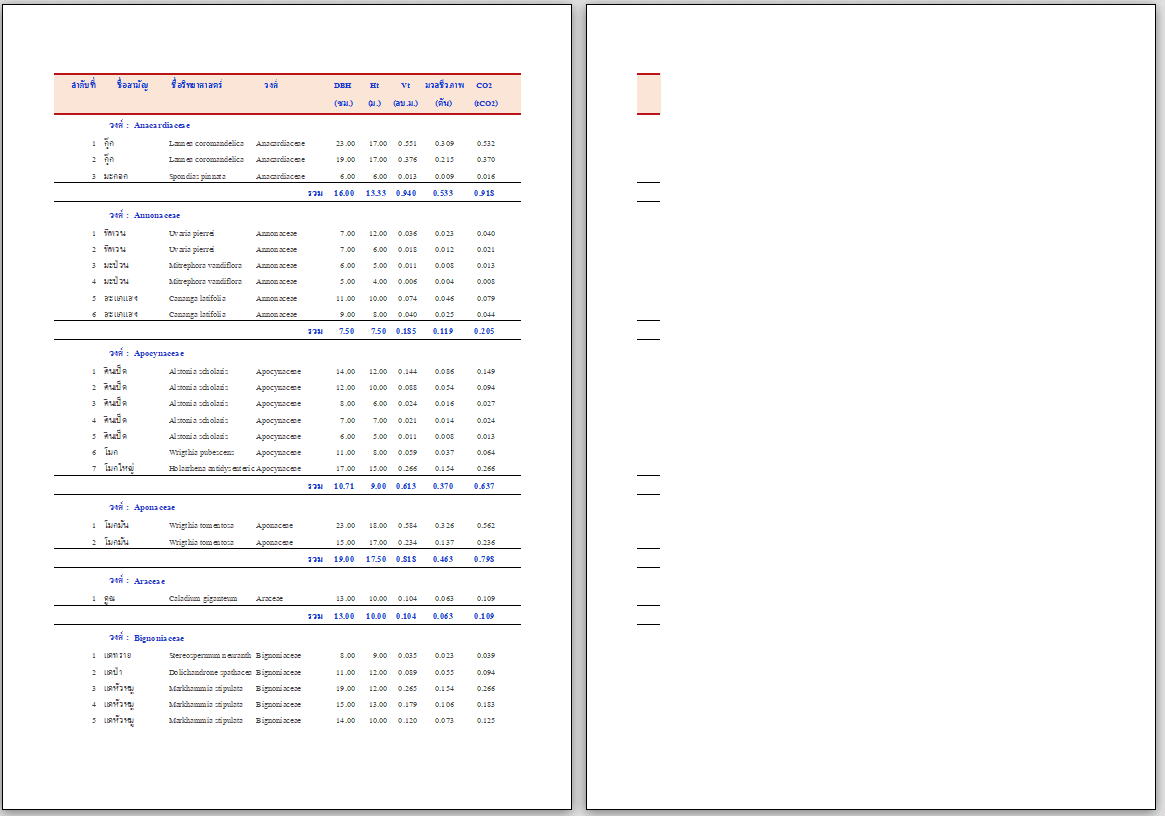1165x816 pixels.
Task: Select the Vt value 0.059
Action: pyautogui.click(x=407, y=453)
